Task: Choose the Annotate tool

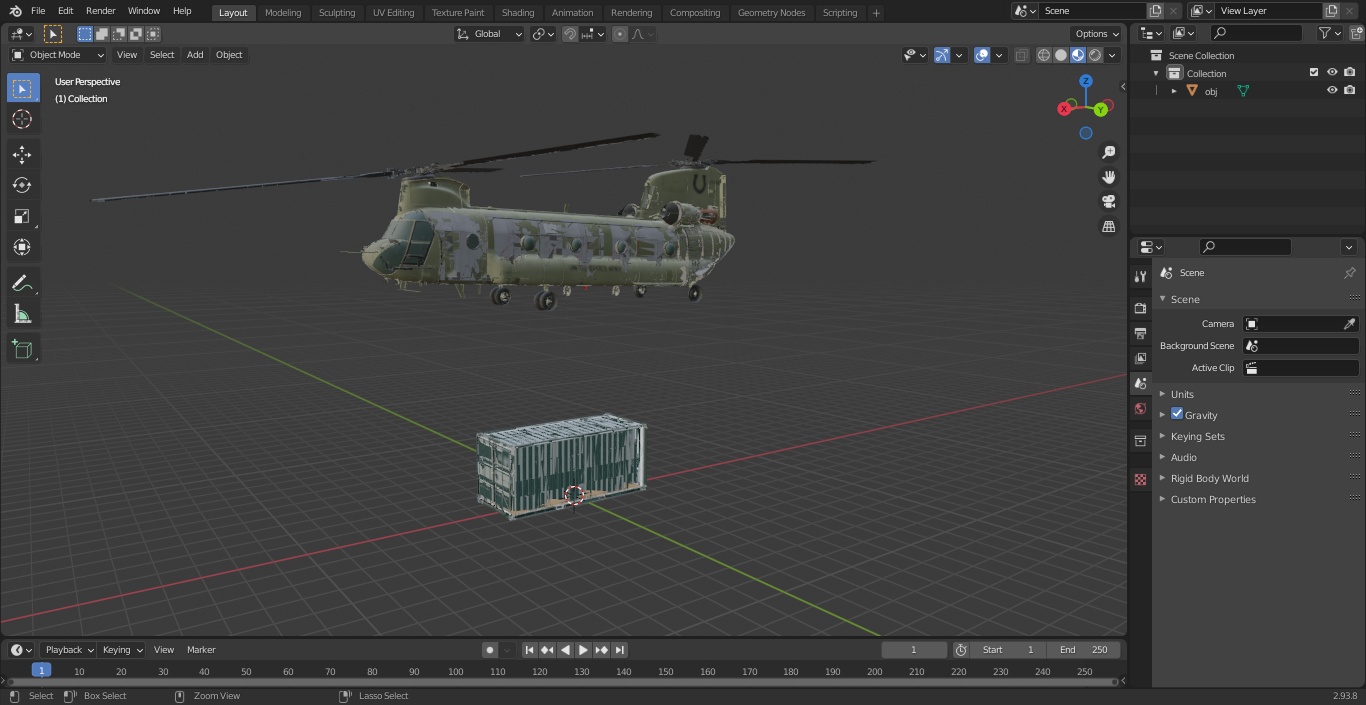Action: (22, 283)
